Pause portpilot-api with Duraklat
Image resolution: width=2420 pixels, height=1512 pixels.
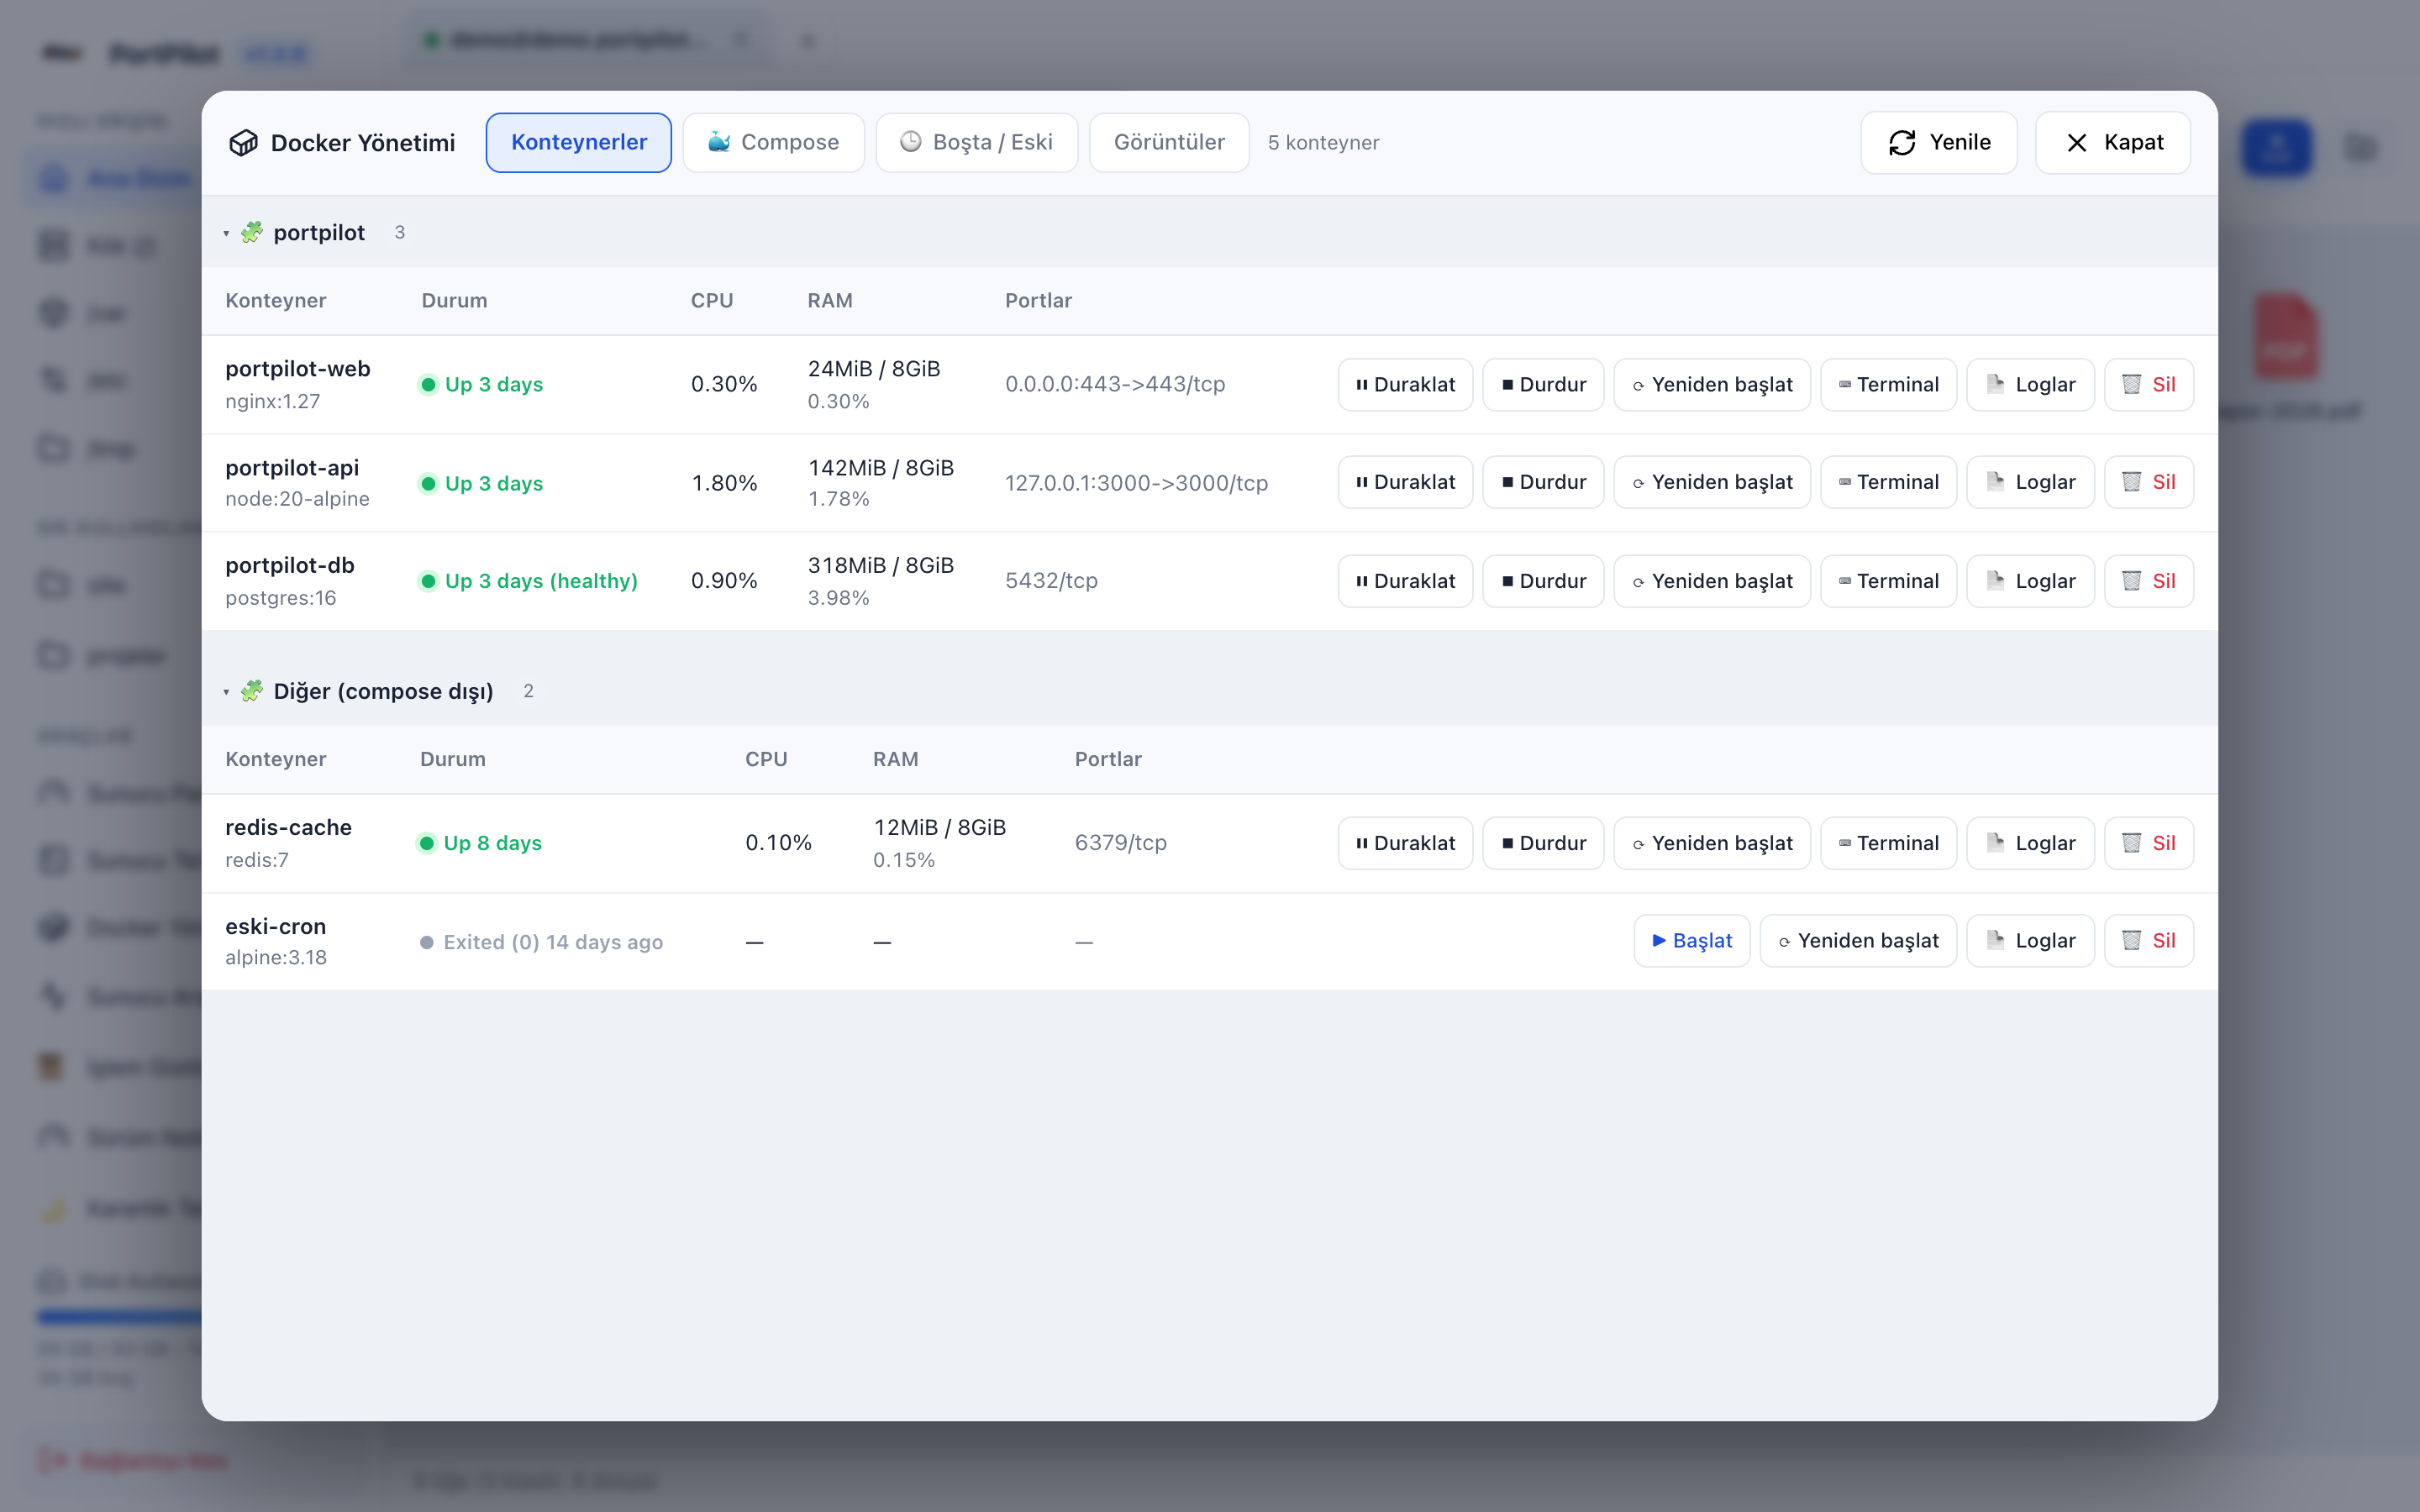coord(1405,482)
